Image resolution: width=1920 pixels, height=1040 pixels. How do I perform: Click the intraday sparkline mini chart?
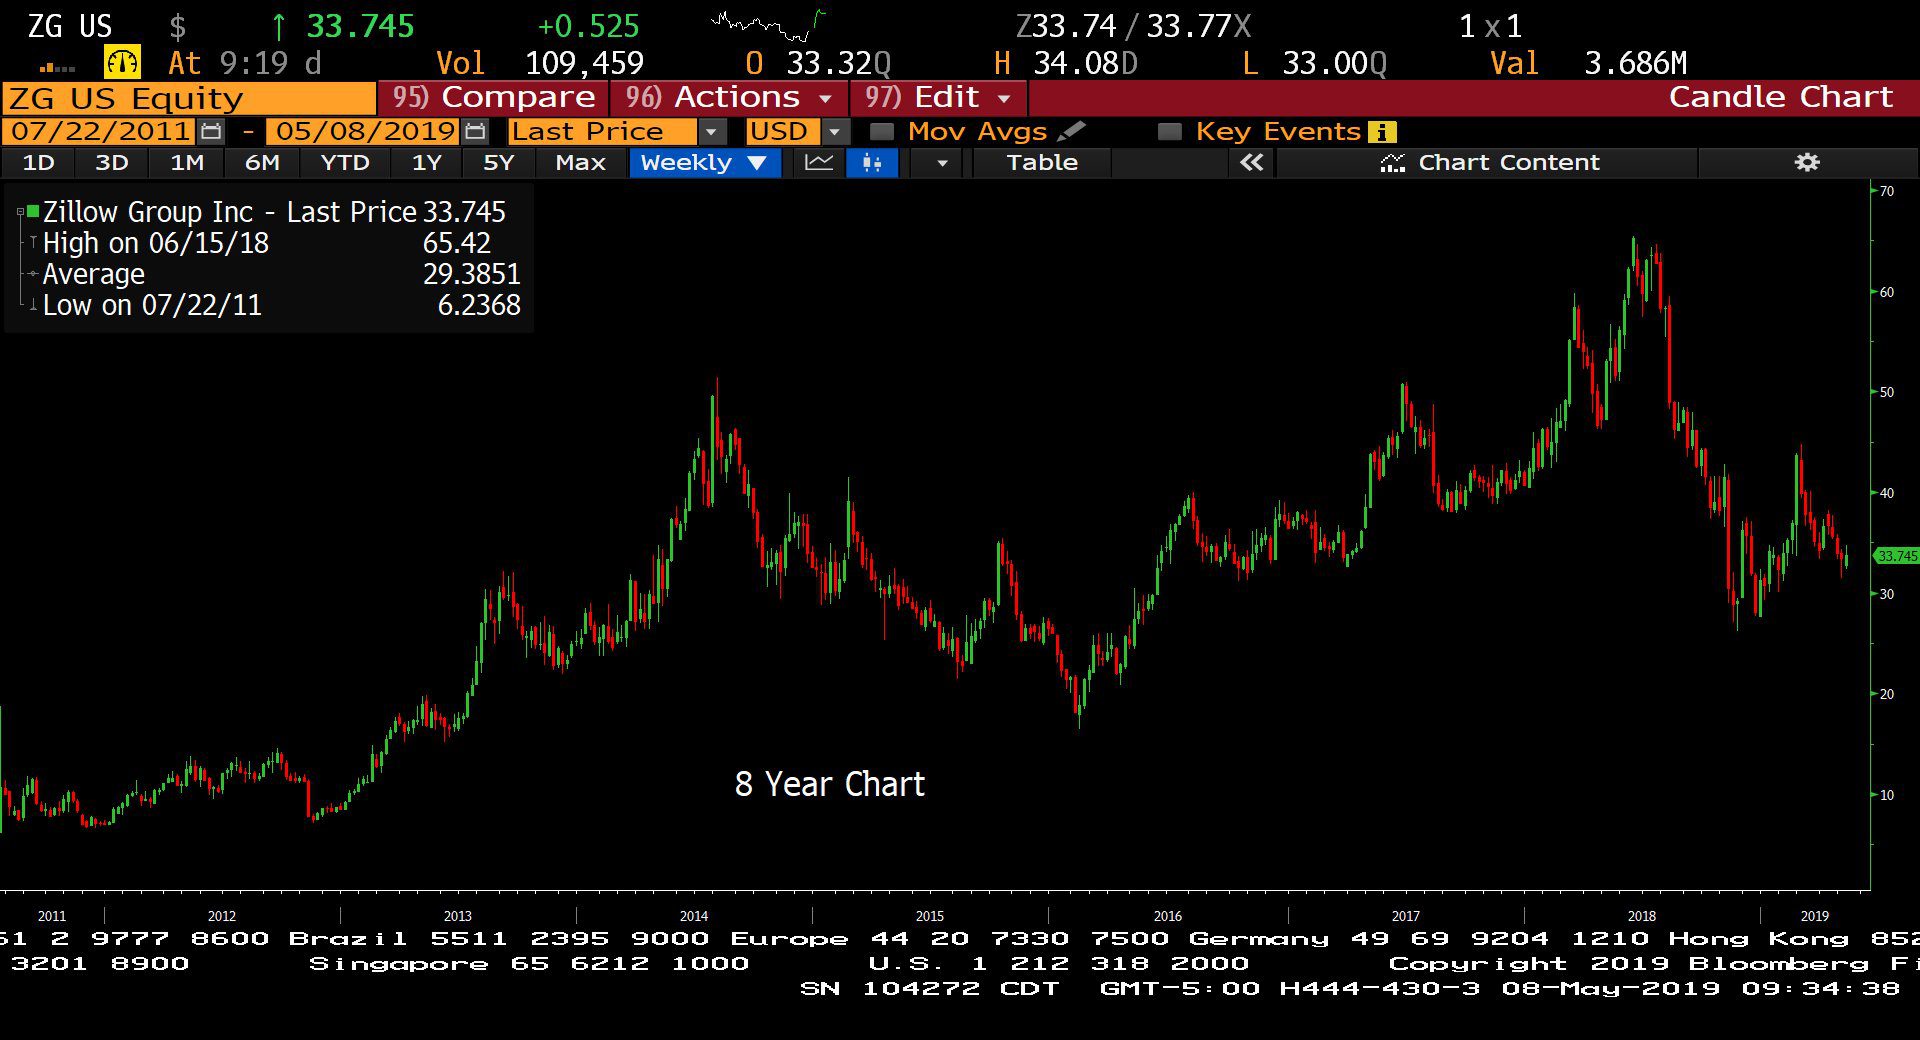(768, 24)
